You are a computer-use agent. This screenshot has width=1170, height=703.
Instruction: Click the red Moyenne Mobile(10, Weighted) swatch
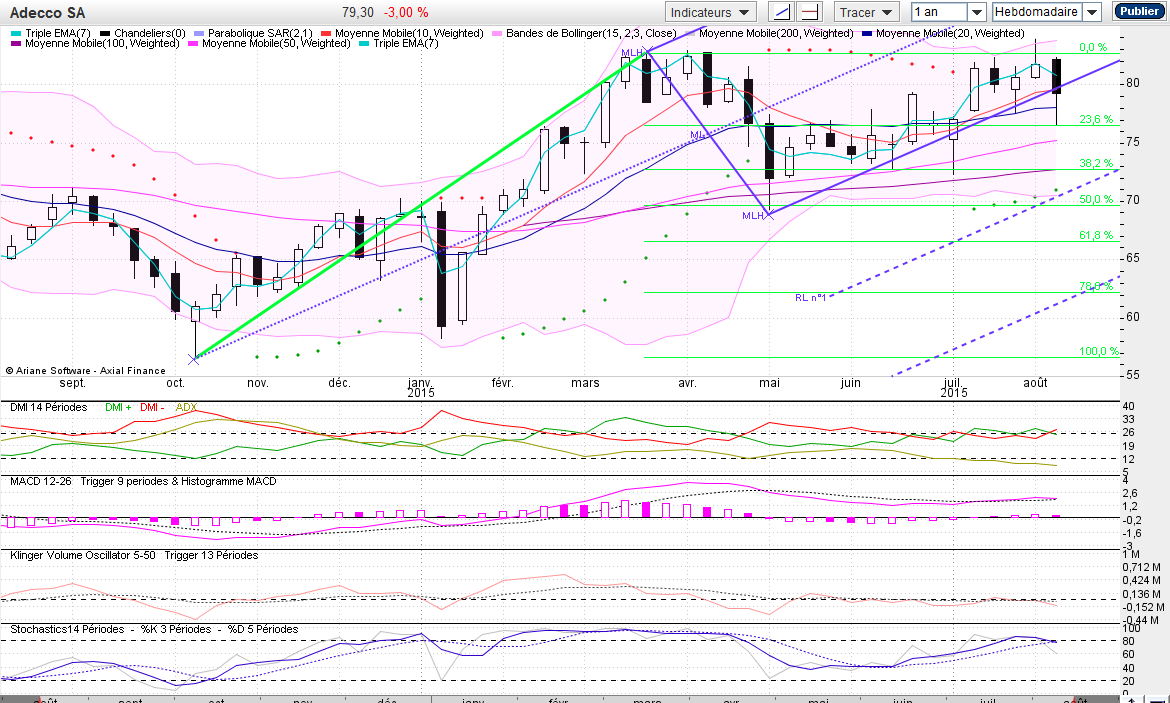click(x=325, y=34)
